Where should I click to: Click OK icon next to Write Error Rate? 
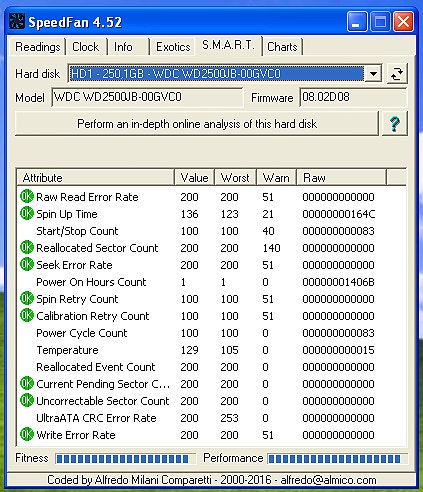27,434
